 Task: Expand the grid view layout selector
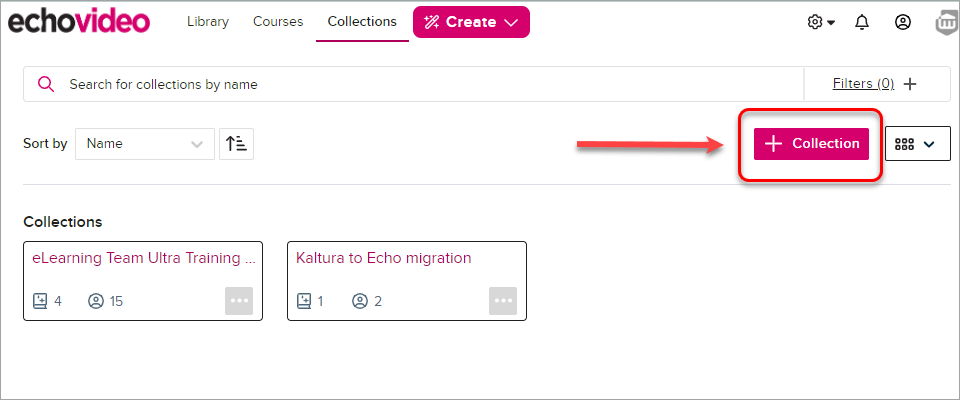tap(918, 144)
